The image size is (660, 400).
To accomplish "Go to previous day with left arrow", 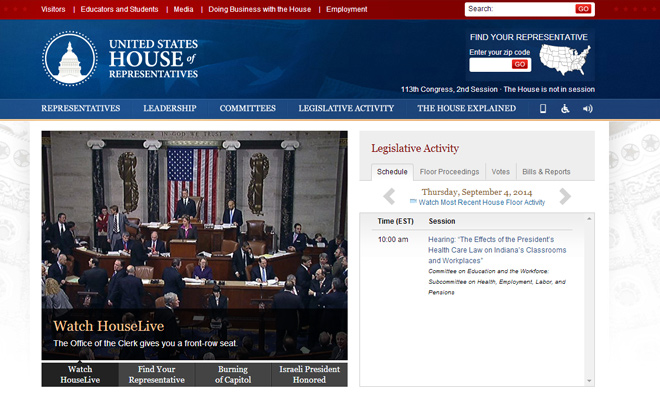I will (389, 196).
